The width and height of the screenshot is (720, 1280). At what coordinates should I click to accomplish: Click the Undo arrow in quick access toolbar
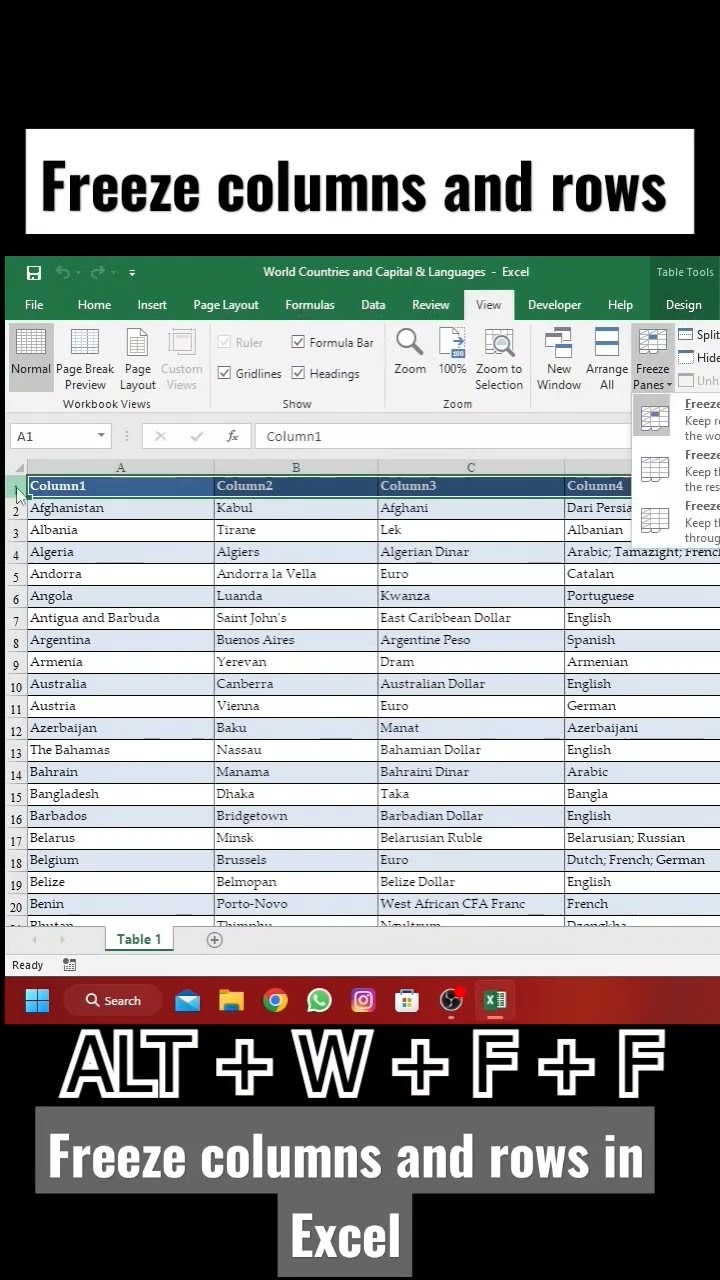point(63,272)
